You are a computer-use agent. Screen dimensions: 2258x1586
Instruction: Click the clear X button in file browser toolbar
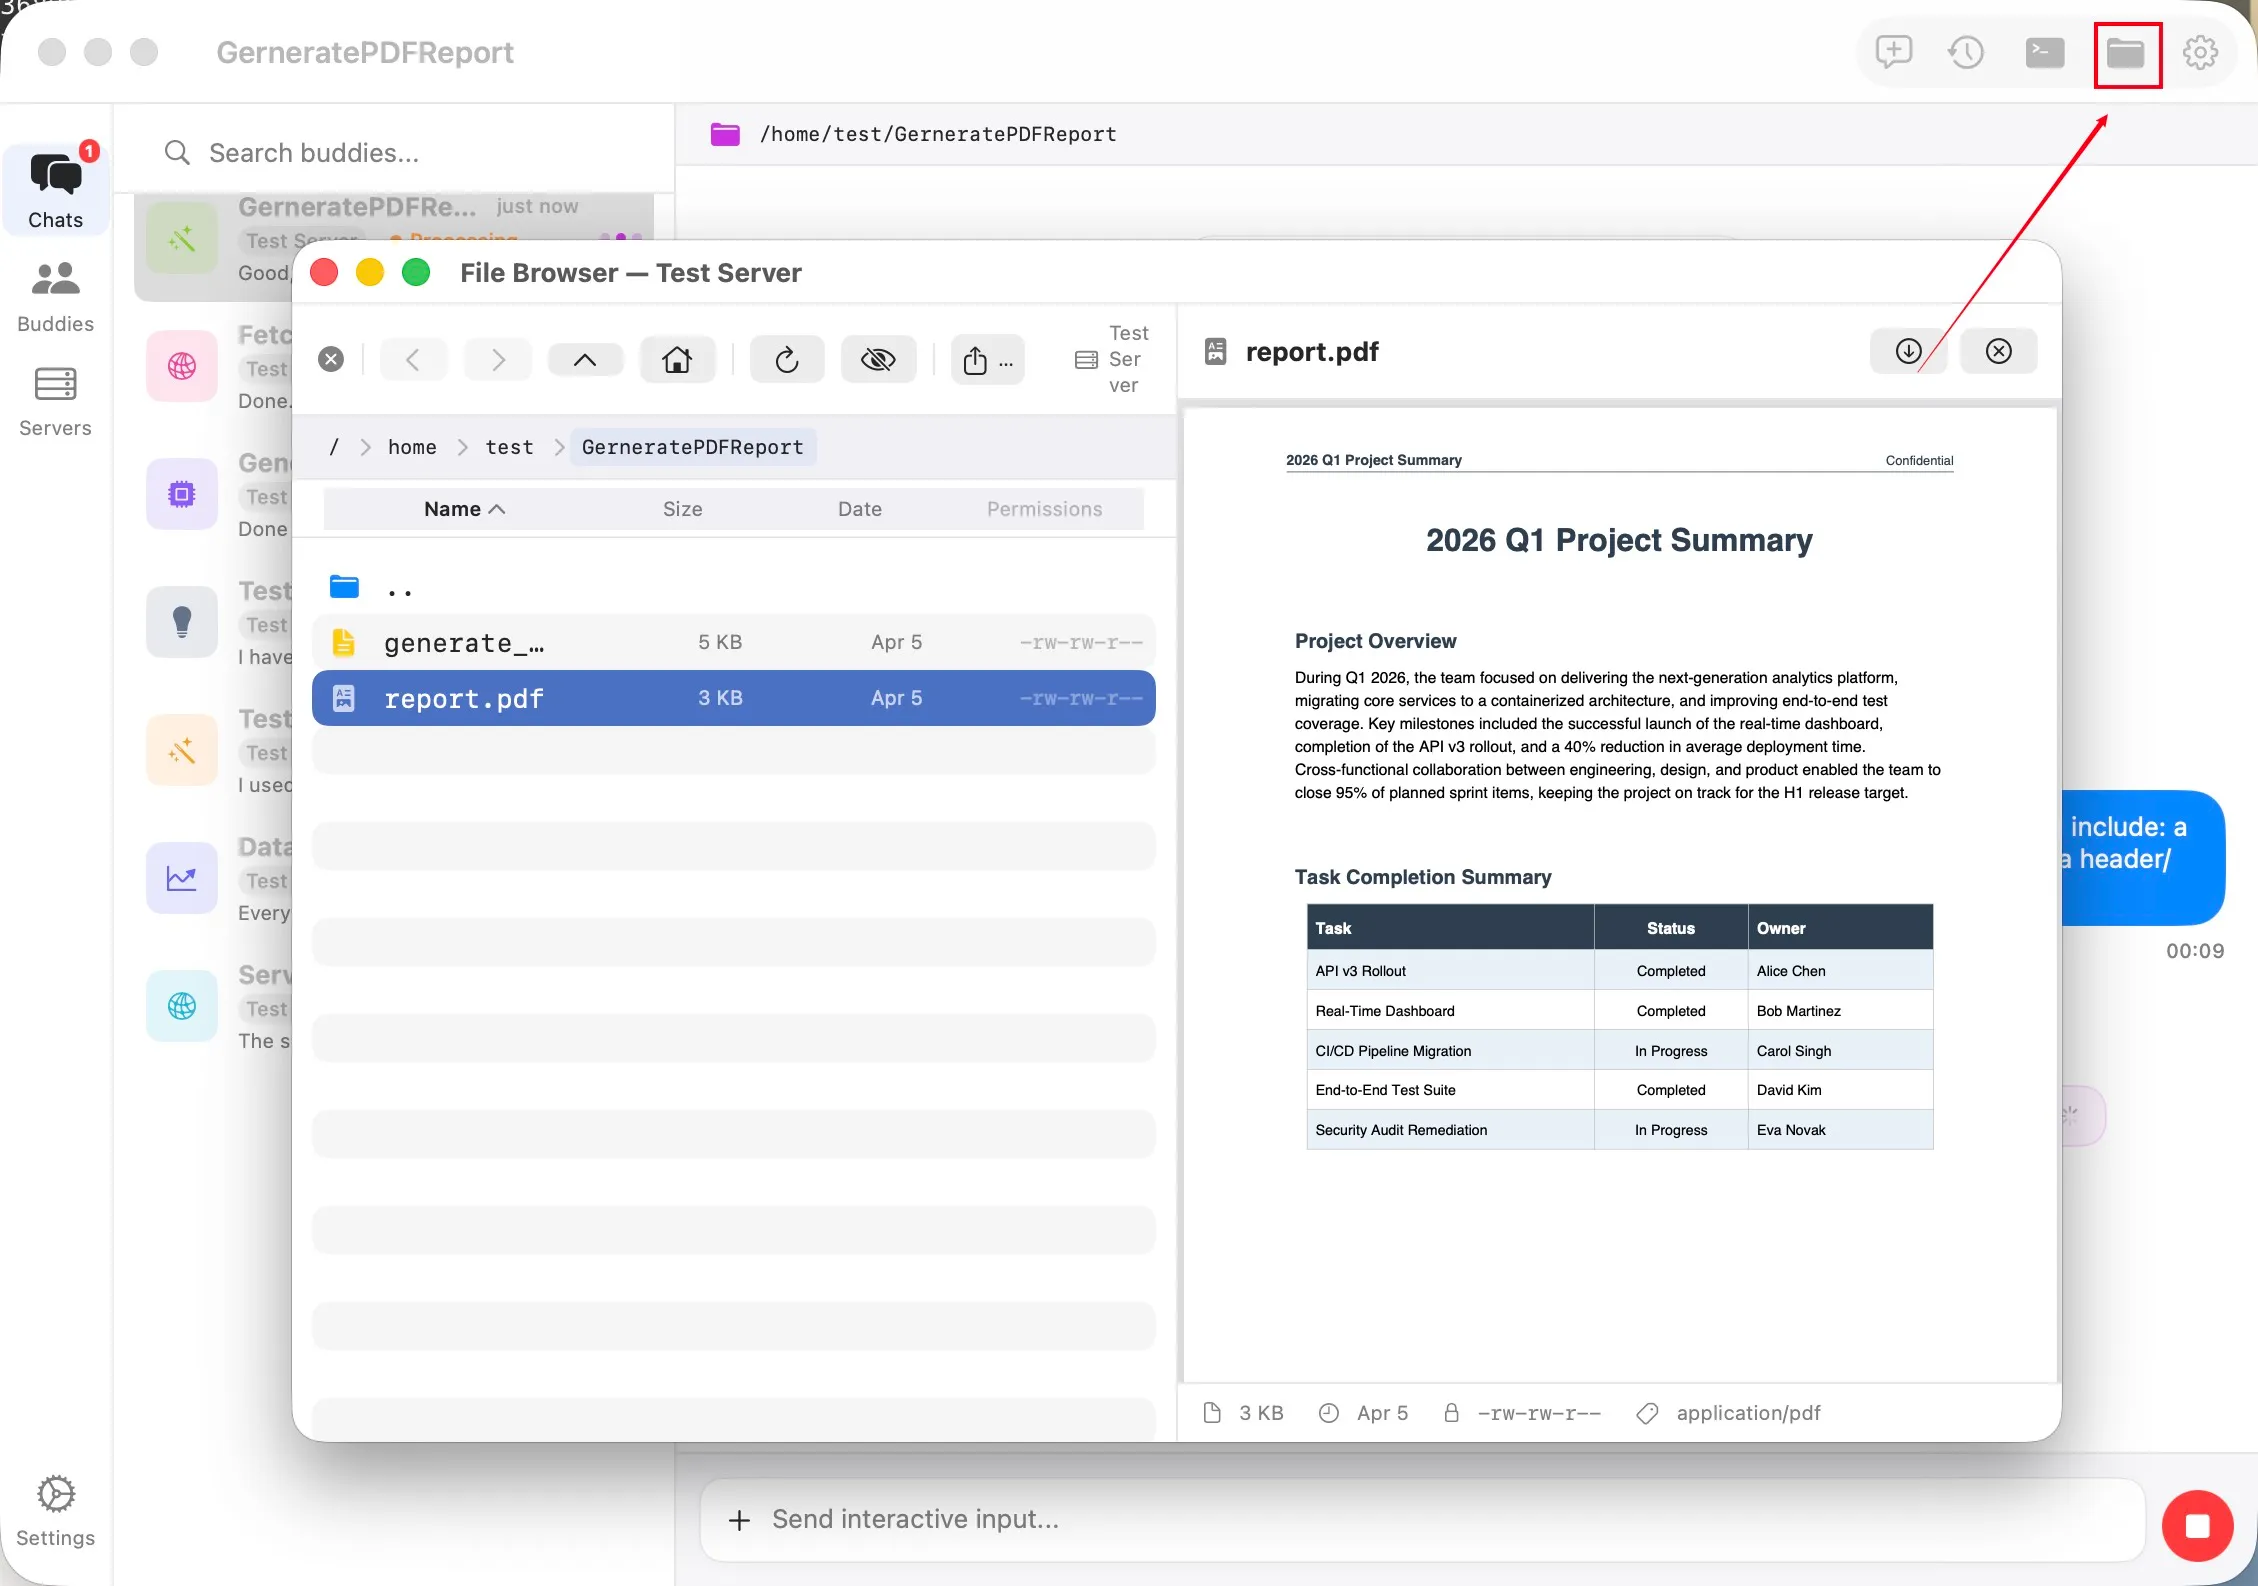[x=331, y=359]
